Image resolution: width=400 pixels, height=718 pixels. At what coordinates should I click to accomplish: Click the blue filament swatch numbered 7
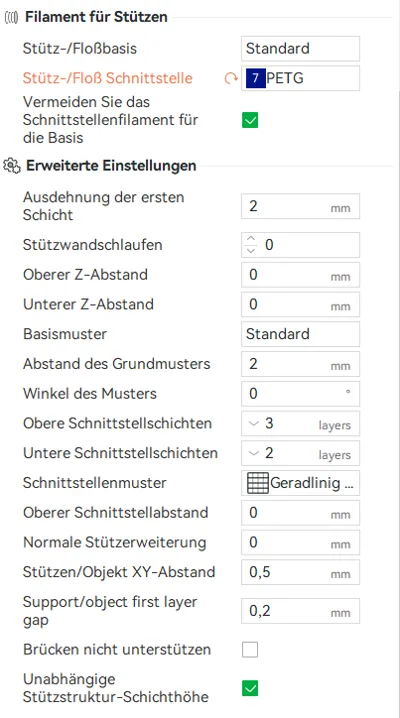255,78
